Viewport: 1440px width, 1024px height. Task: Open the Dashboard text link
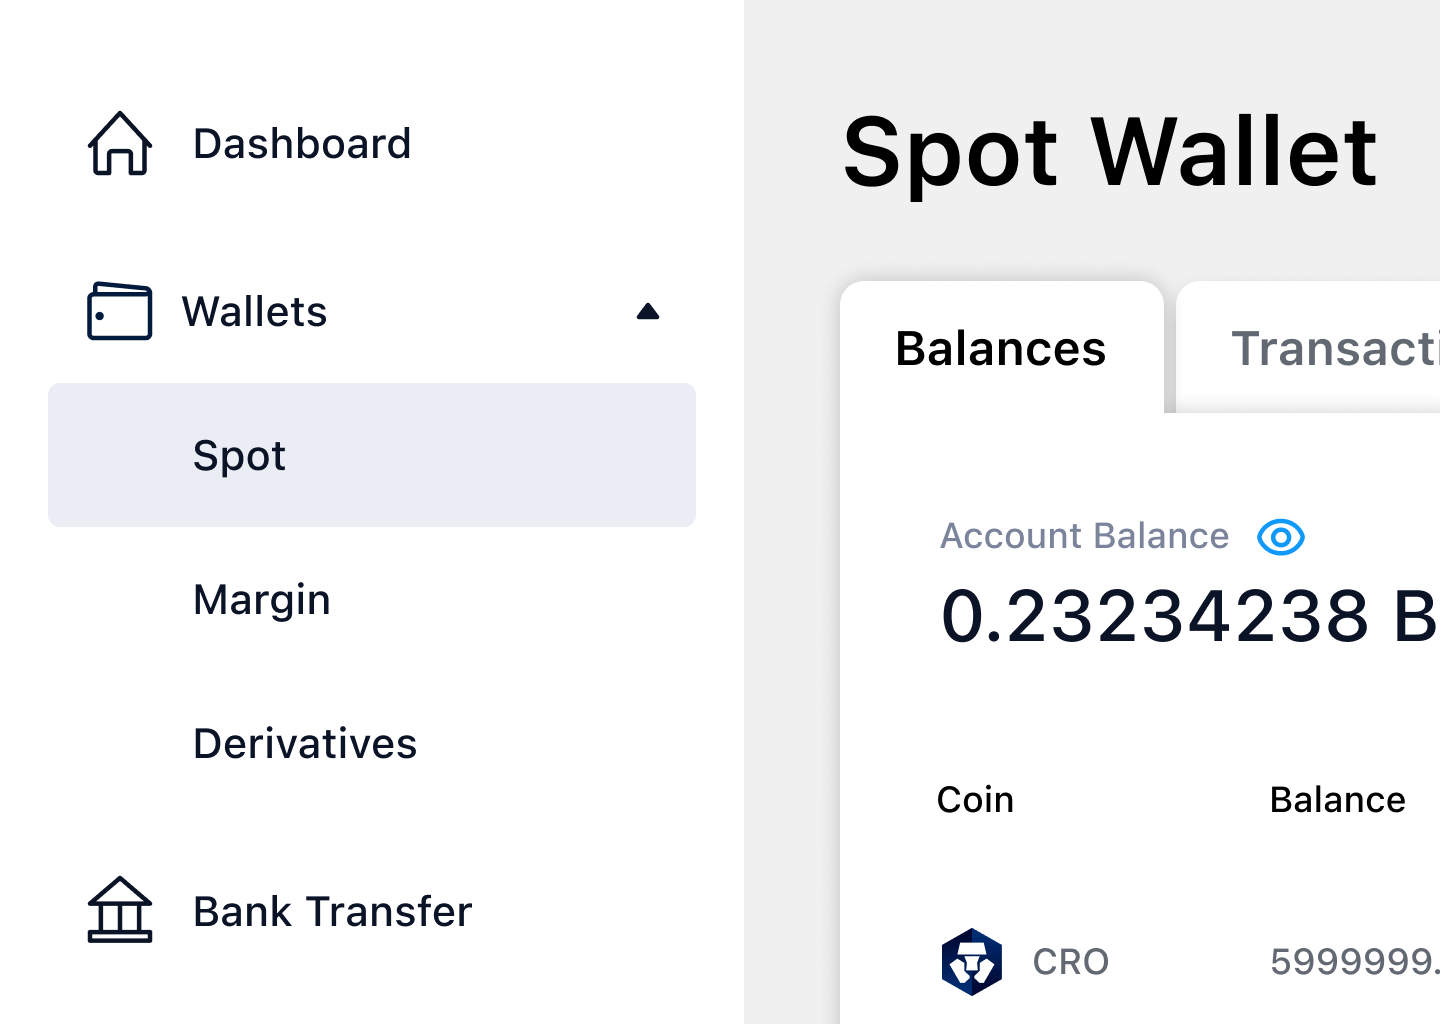pos(302,144)
